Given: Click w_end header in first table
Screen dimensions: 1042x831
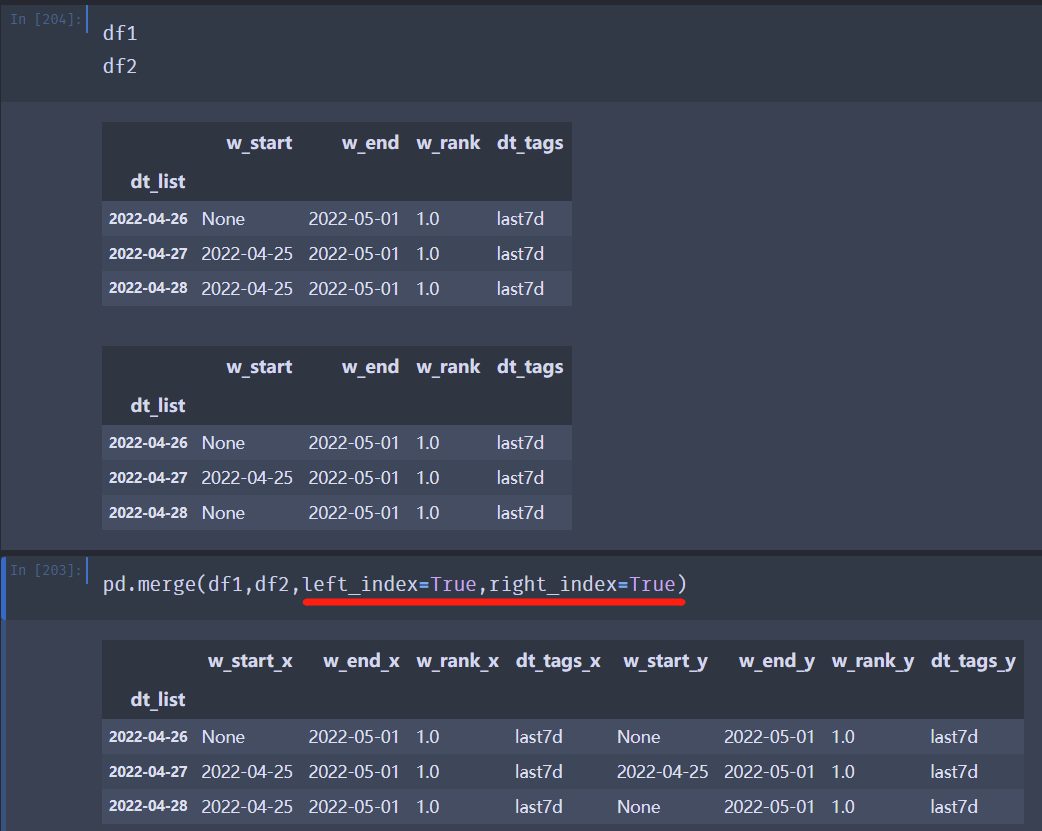Looking at the screenshot, I should [x=370, y=143].
